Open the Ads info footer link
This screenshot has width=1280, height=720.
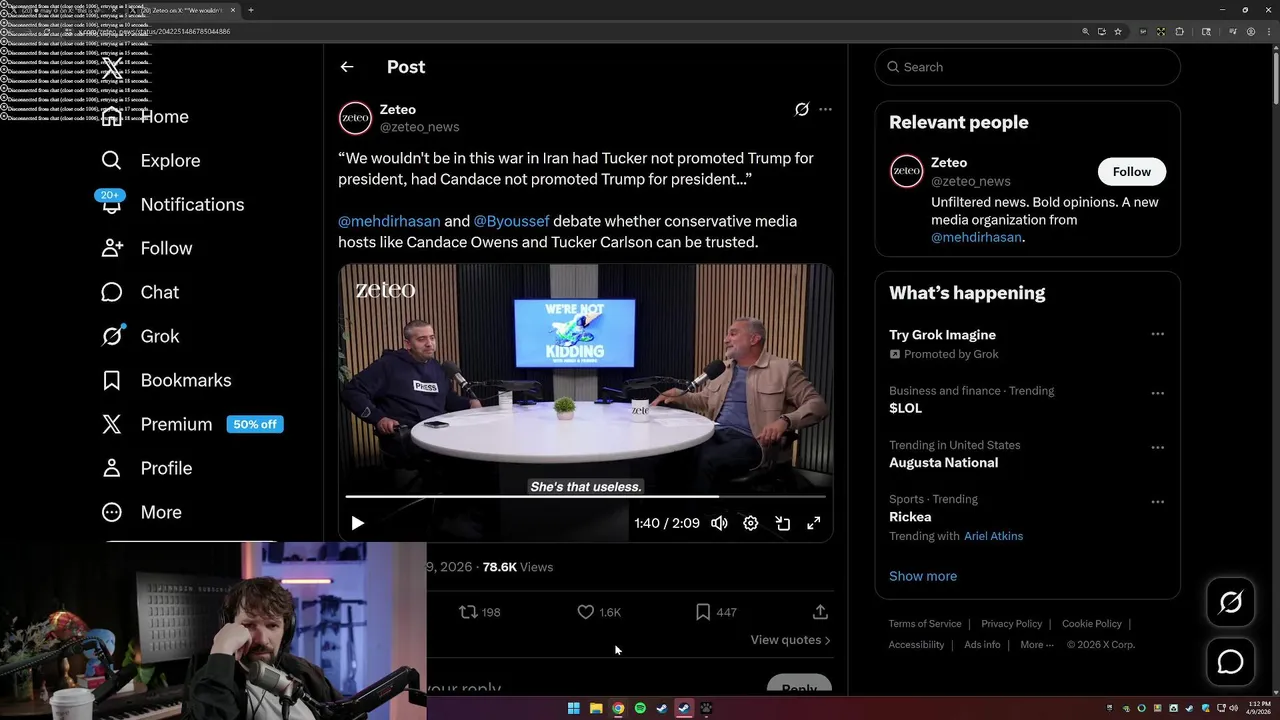click(x=982, y=645)
